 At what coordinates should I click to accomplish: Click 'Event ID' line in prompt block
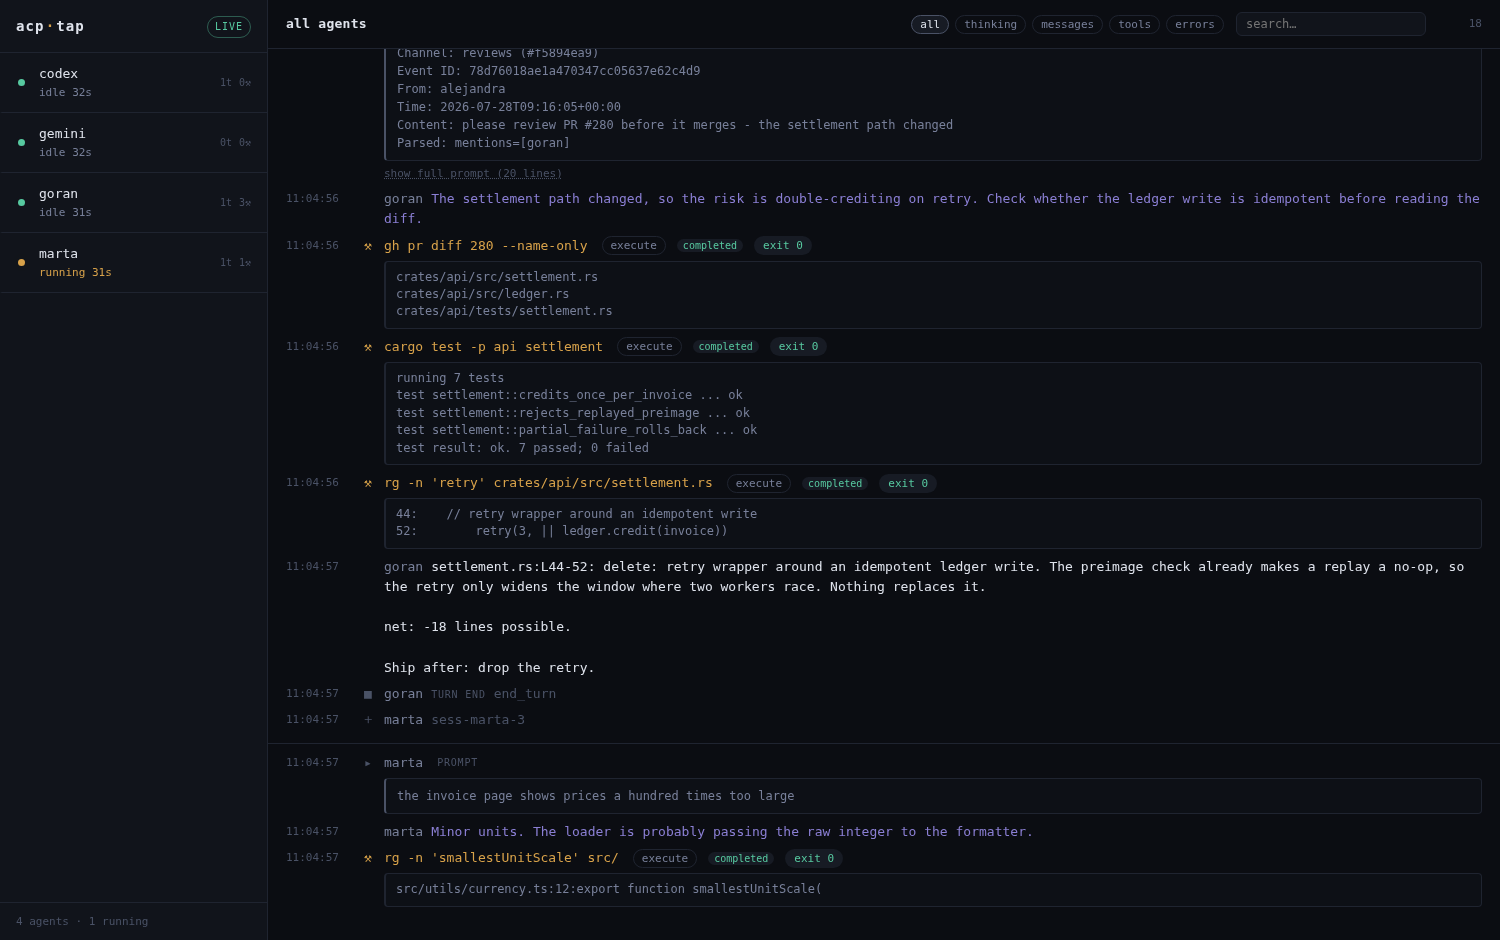coord(548,71)
